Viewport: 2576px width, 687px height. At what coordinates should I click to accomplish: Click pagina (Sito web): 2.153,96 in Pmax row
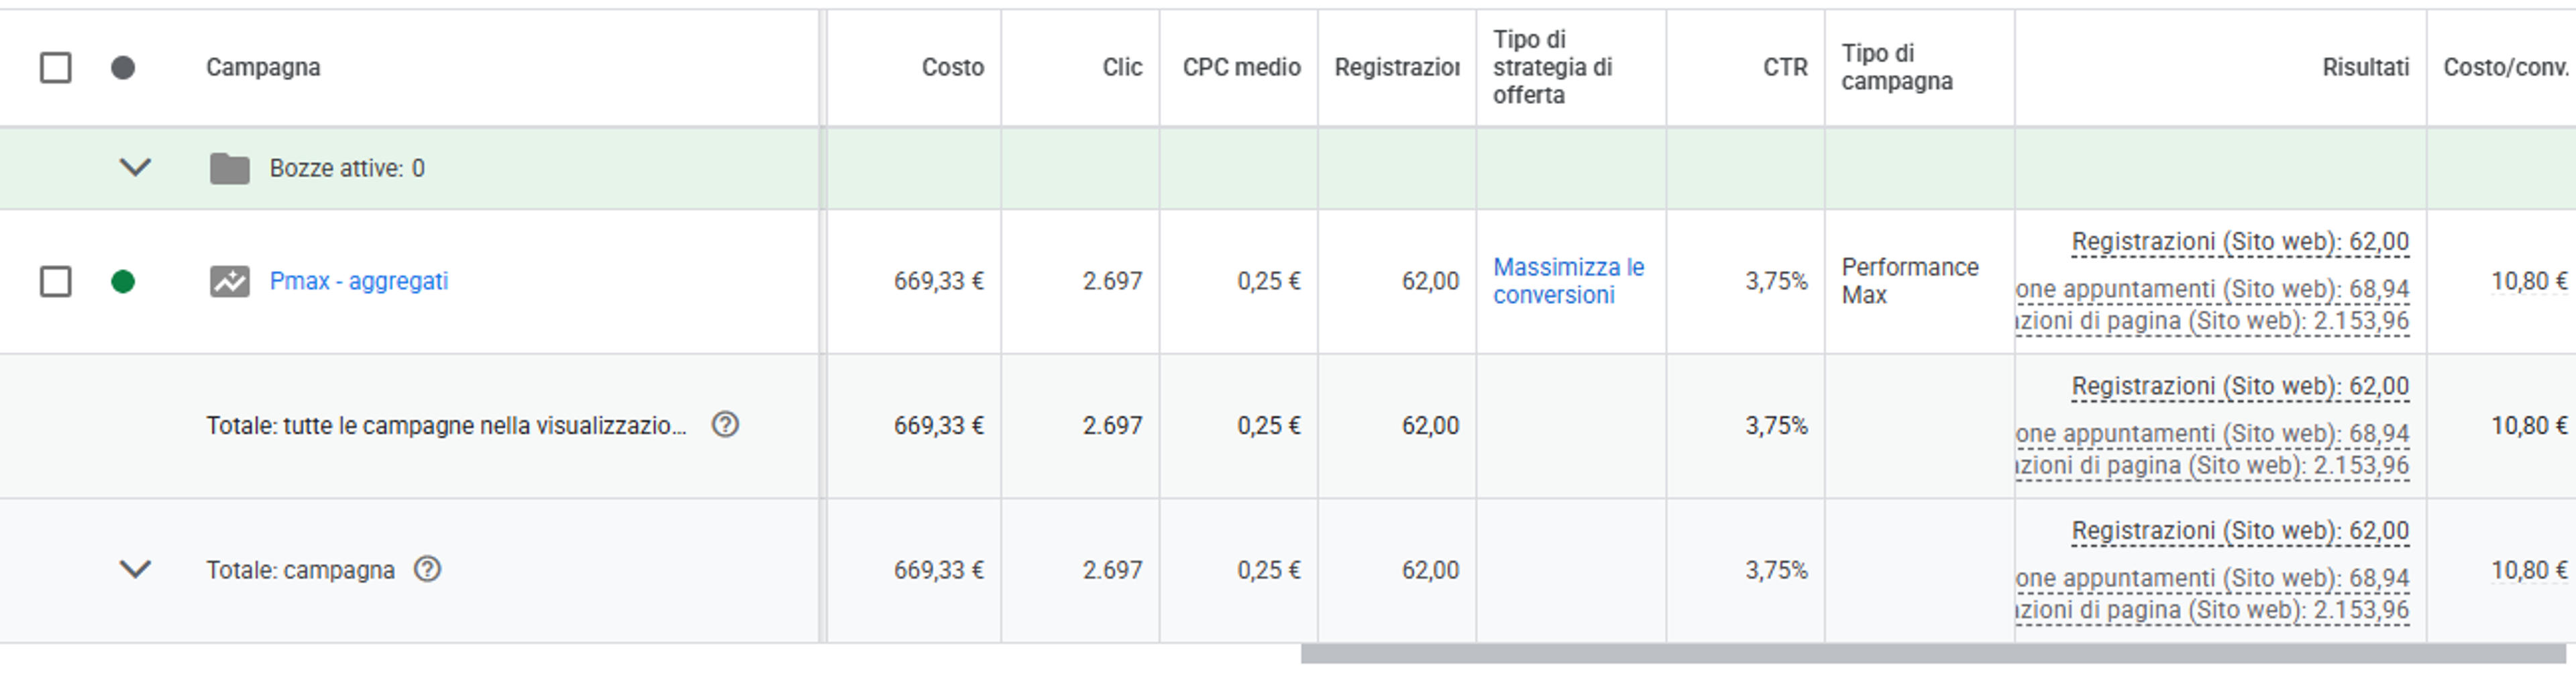point(2212,321)
